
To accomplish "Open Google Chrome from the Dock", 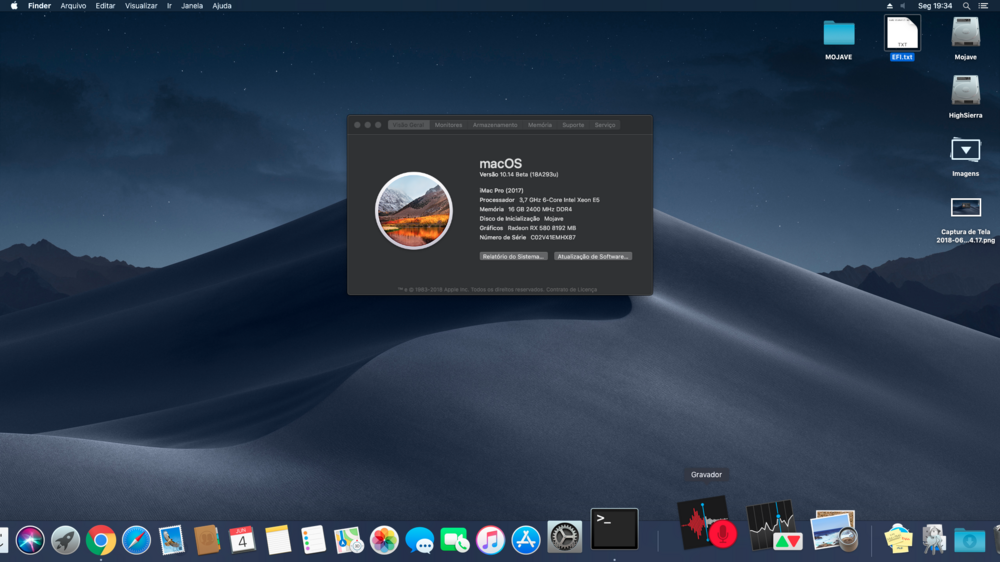I will (100, 541).
